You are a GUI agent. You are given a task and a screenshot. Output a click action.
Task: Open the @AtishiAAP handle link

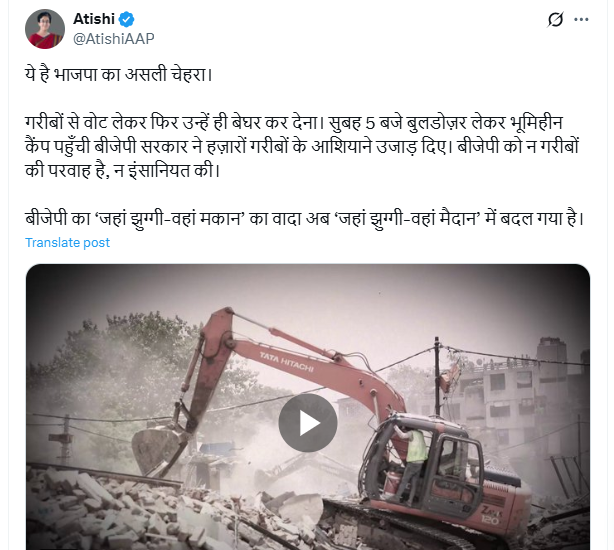114,39
